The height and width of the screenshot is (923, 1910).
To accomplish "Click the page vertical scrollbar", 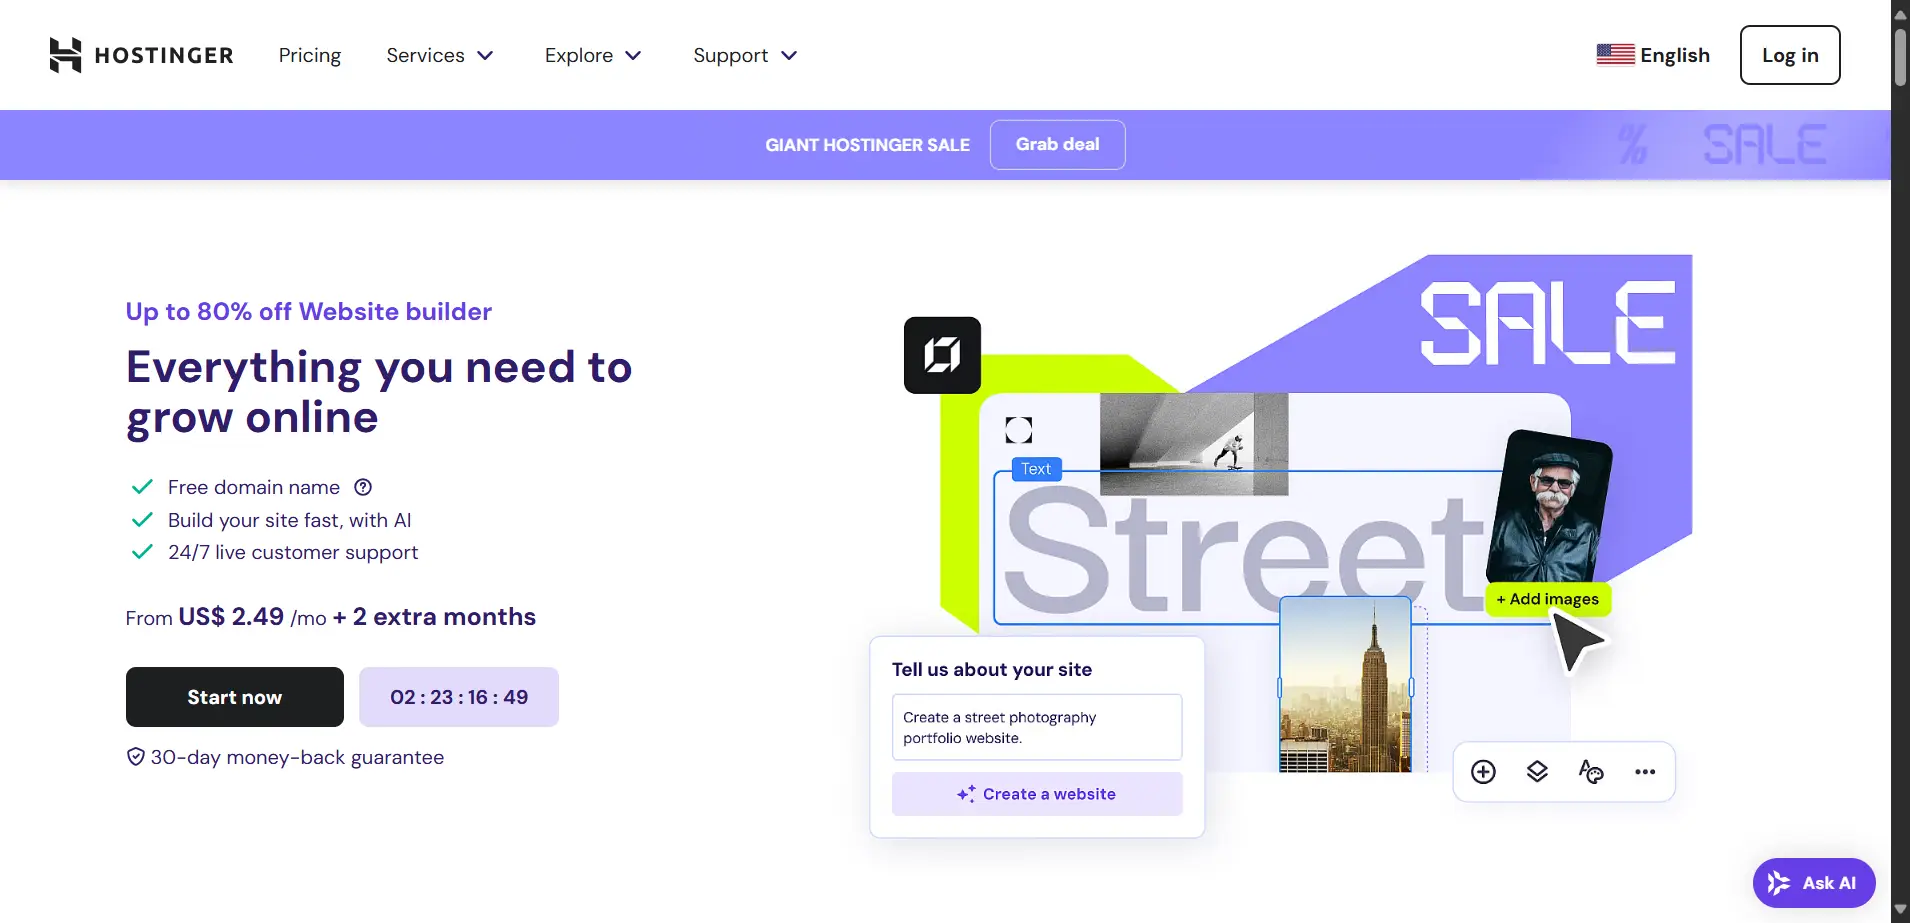I will (1900, 57).
